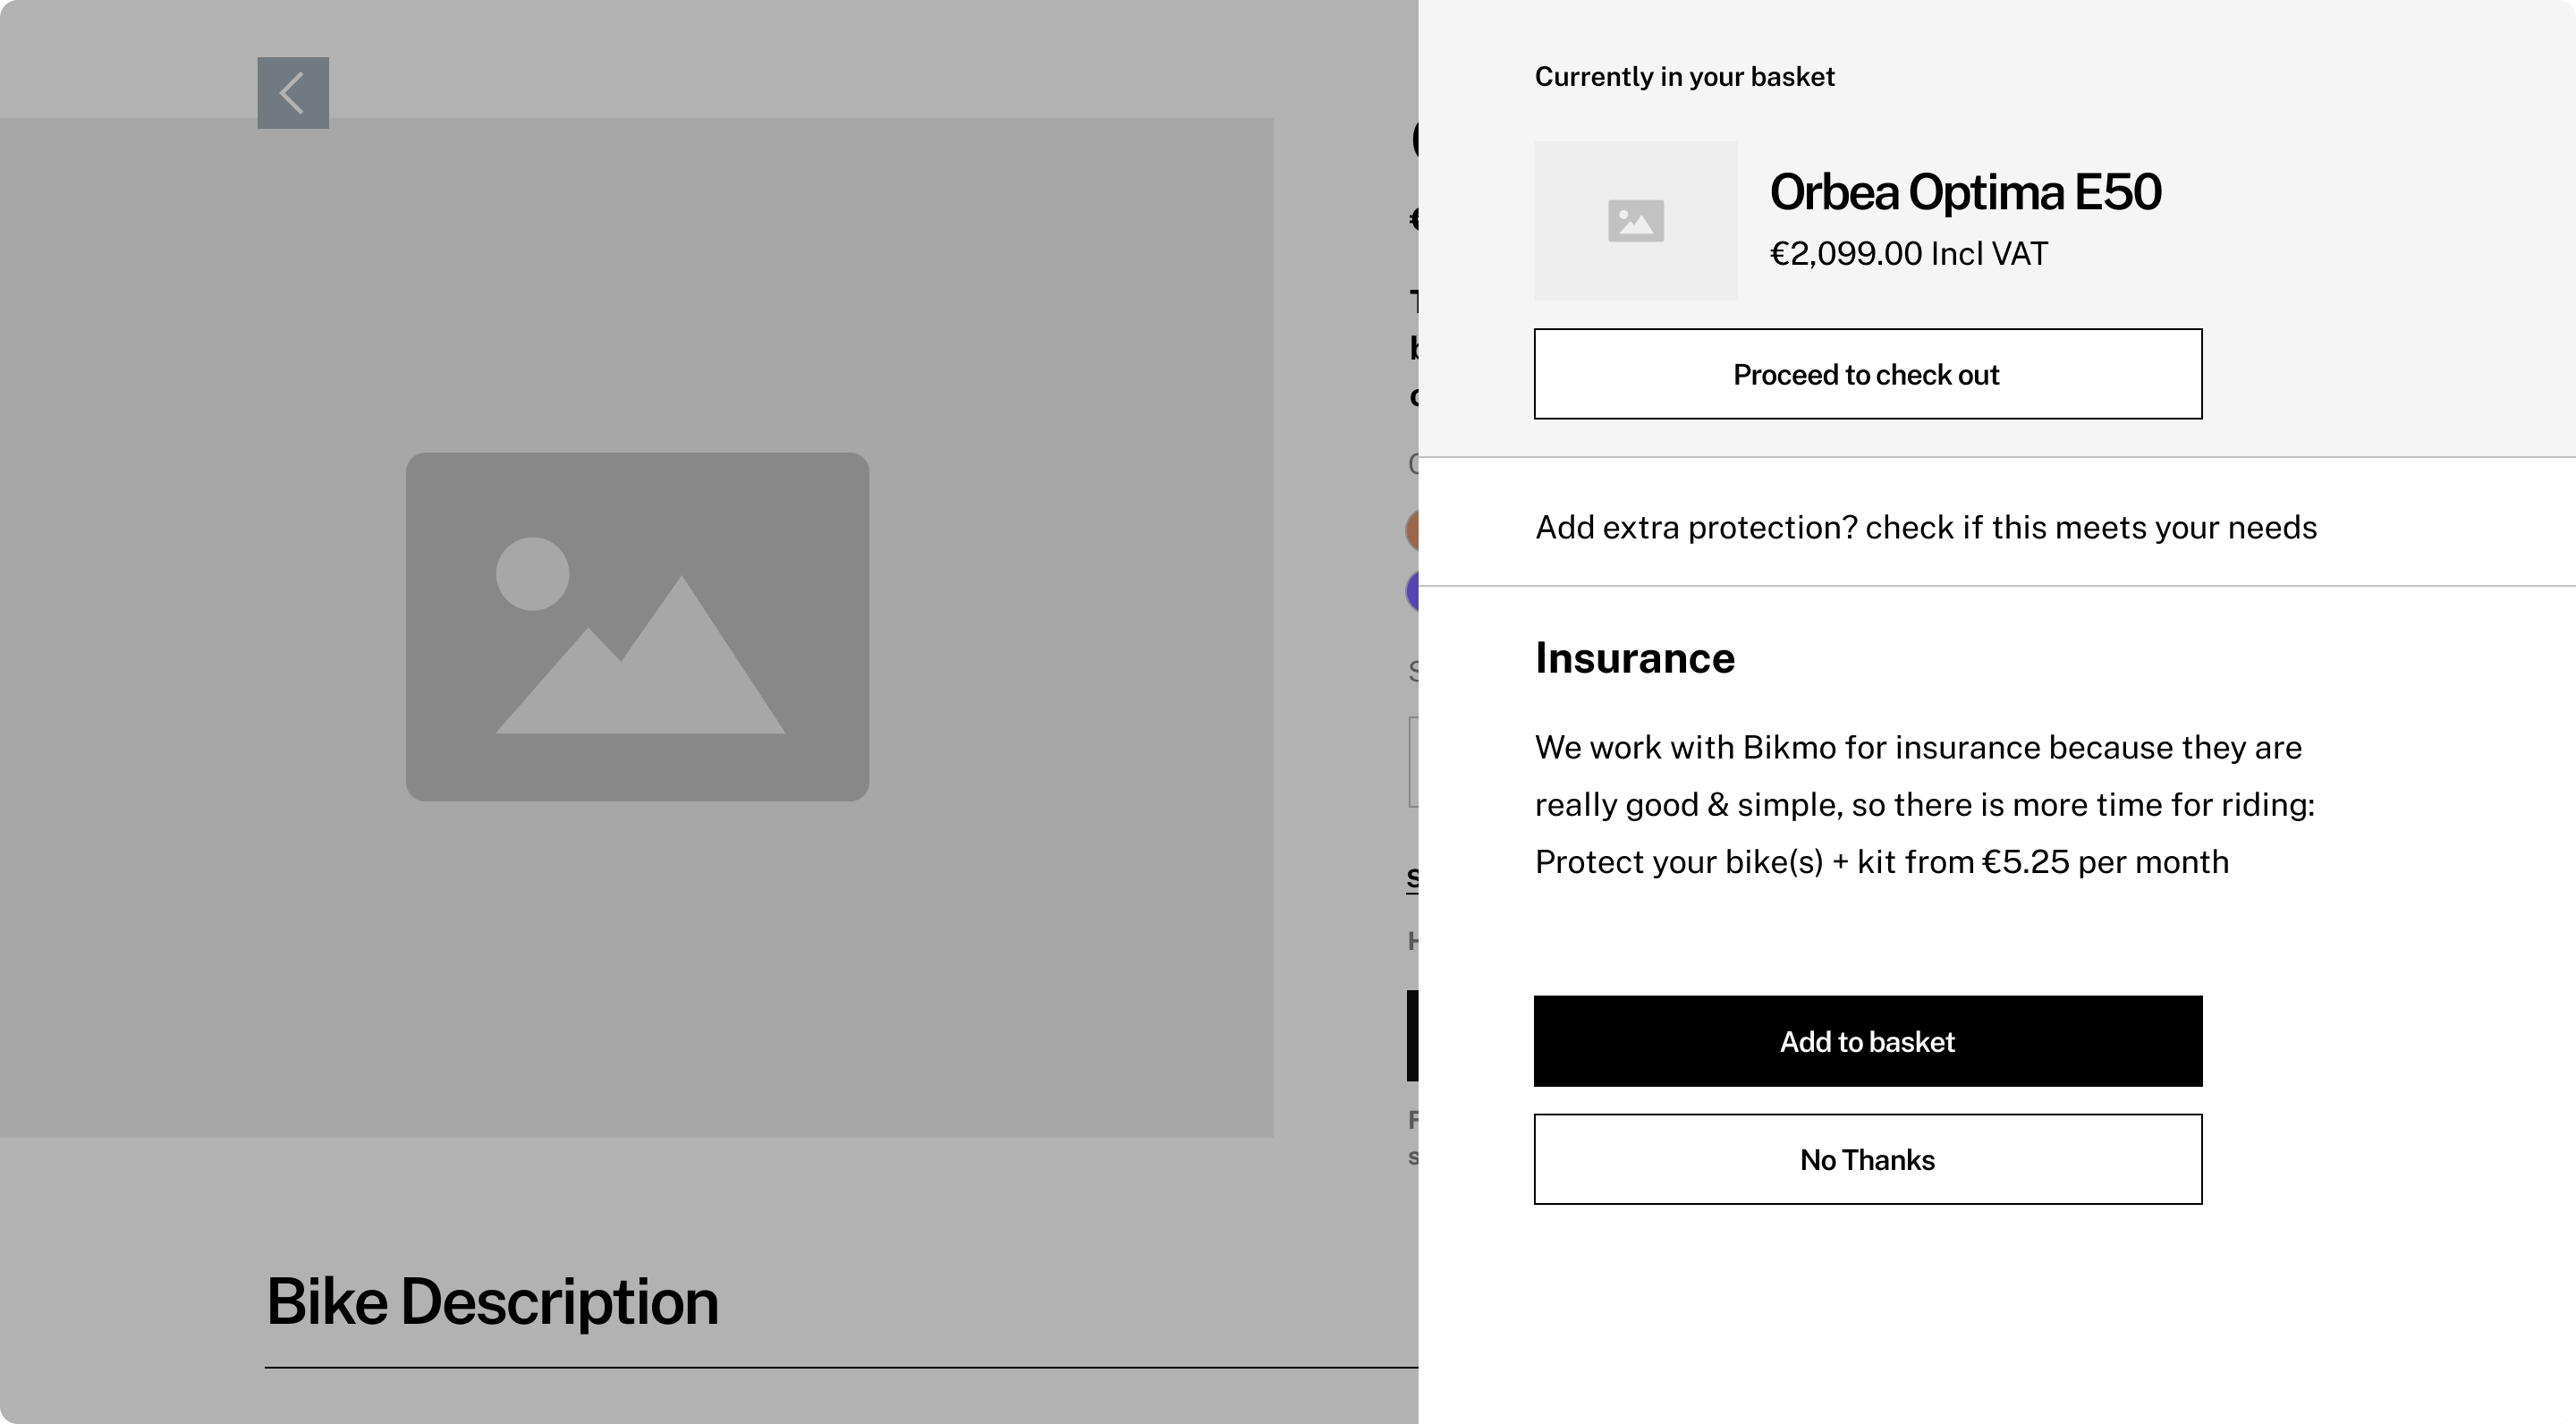
Task: Click the Insurance heading
Action: coord(1635,658)
